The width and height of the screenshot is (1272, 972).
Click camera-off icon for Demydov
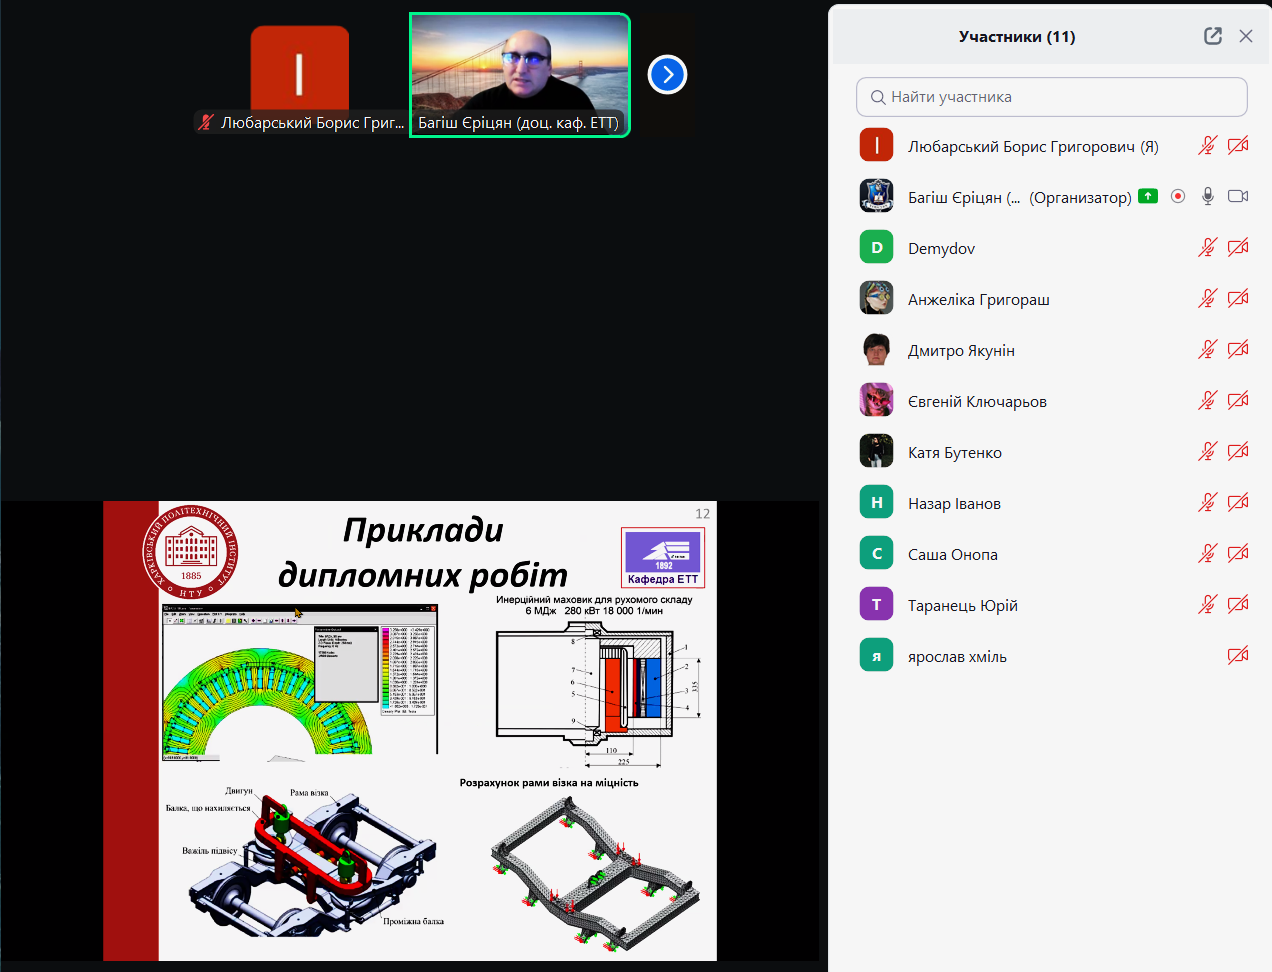[x=1238, y=247]
